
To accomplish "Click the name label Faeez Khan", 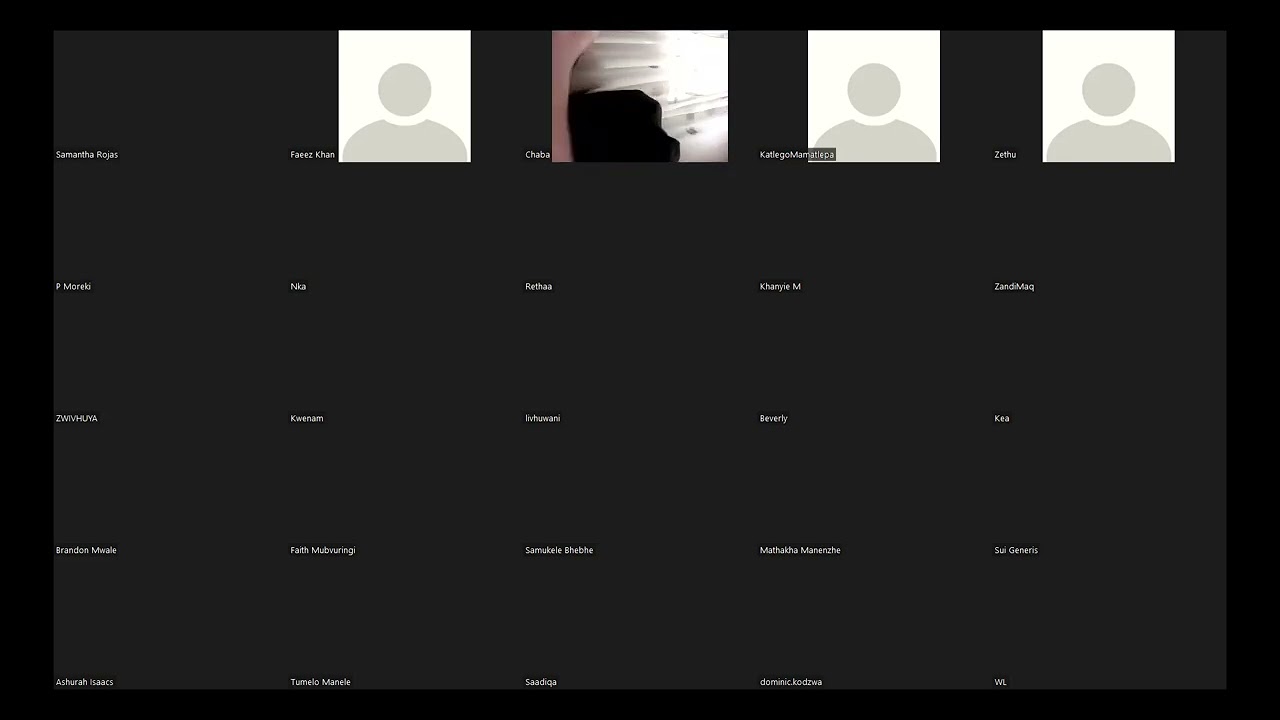I will point(312,155).
